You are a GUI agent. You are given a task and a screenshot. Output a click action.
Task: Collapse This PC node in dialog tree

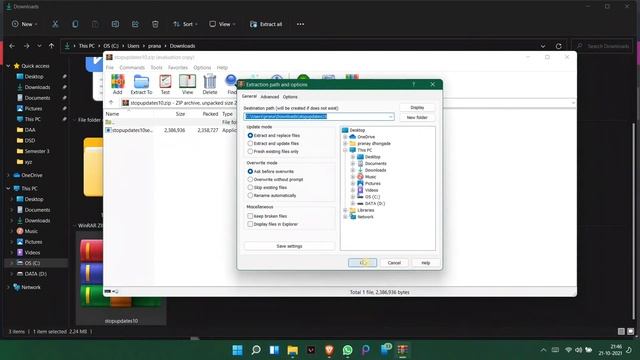point(345,150)
